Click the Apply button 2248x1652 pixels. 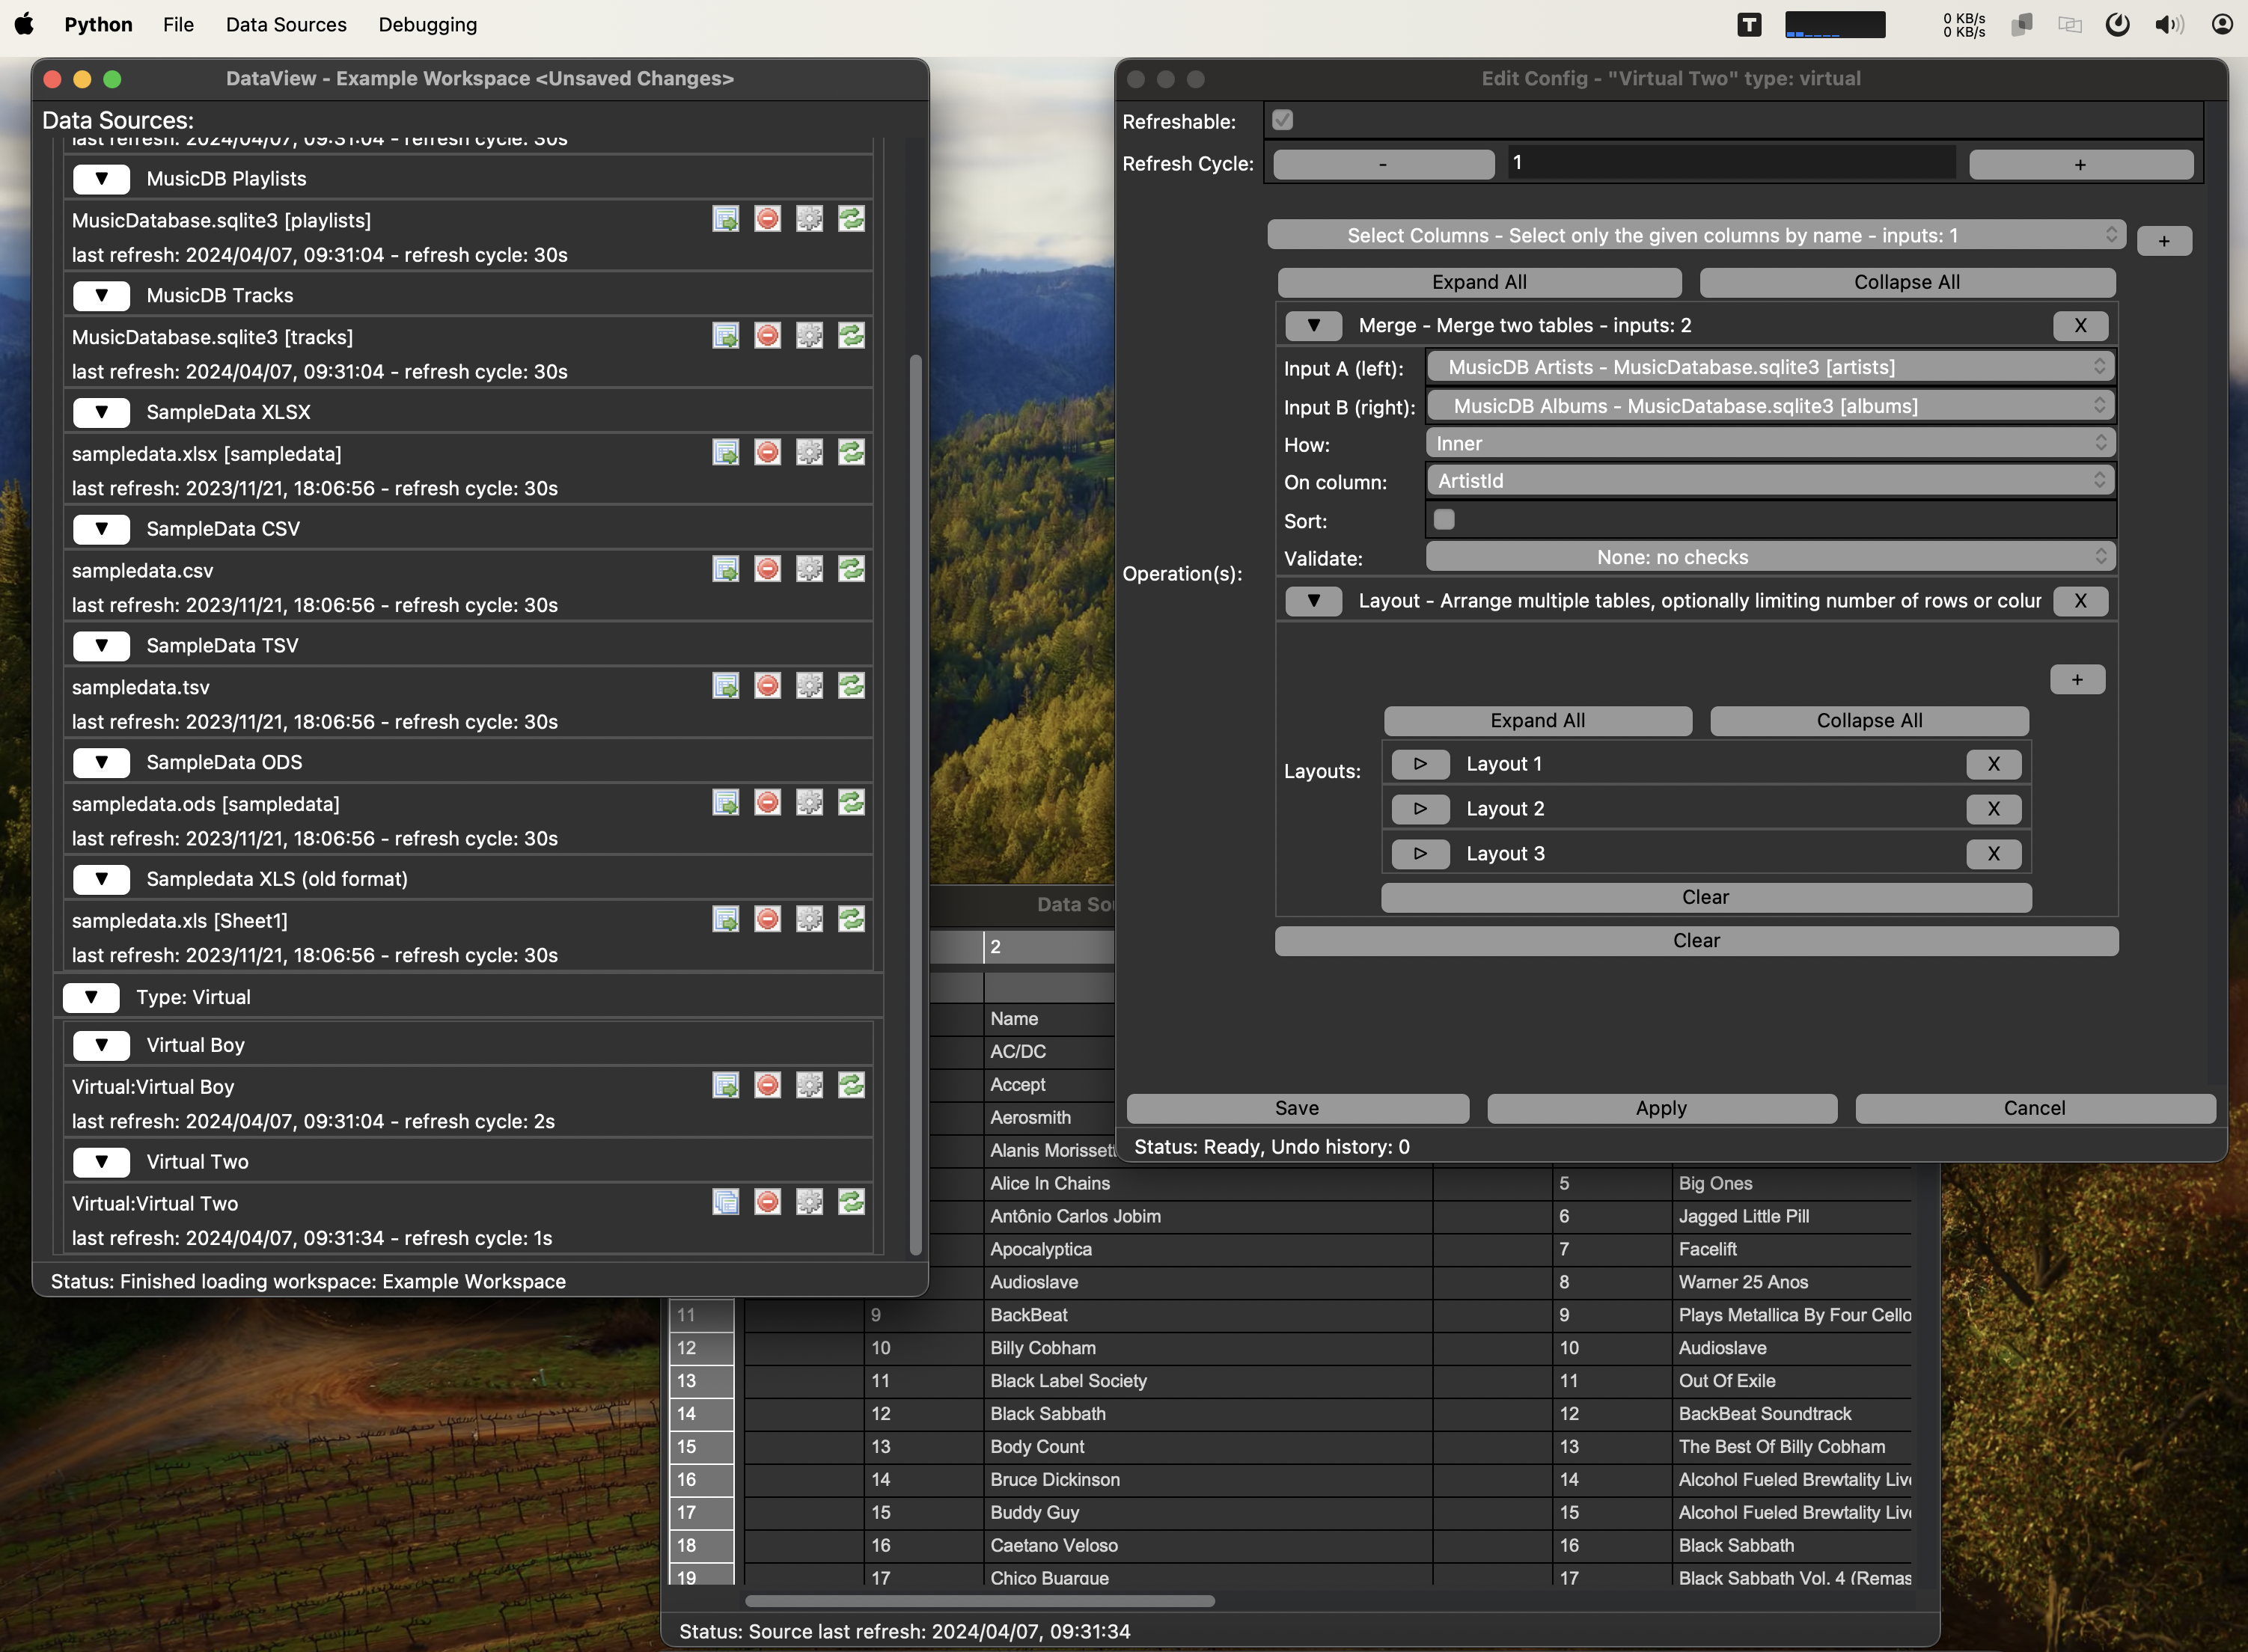[x=1661, y=1108]
